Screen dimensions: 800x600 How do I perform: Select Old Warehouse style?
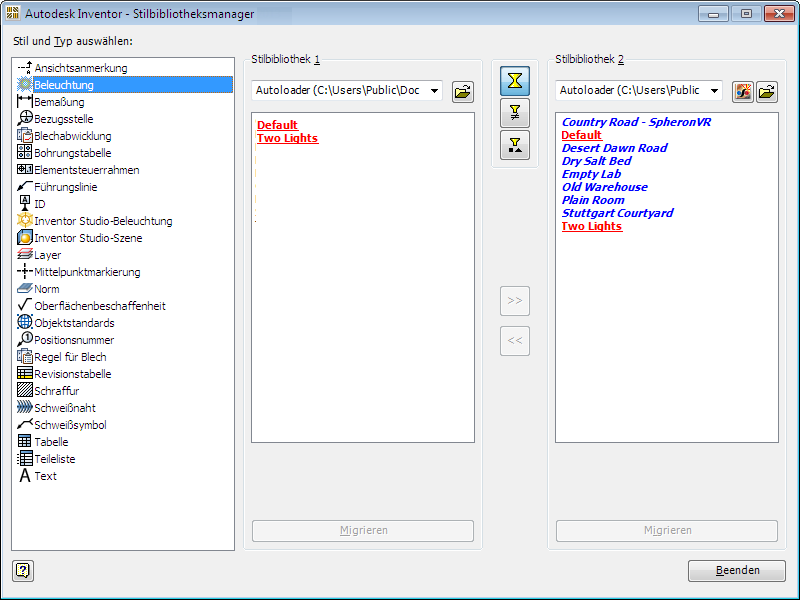tap(605, 187)
